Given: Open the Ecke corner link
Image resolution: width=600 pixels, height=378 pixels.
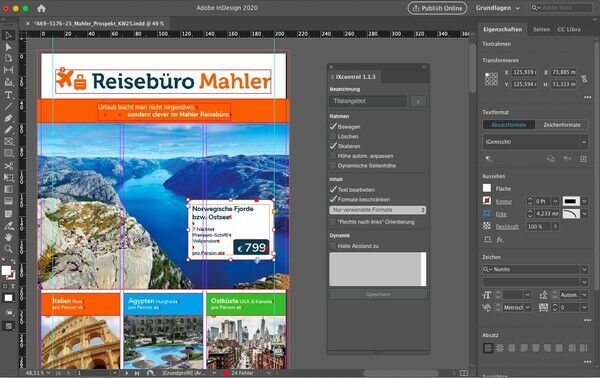Looking at the screenshot, I should pyautogui.click(x=501, y=214).
